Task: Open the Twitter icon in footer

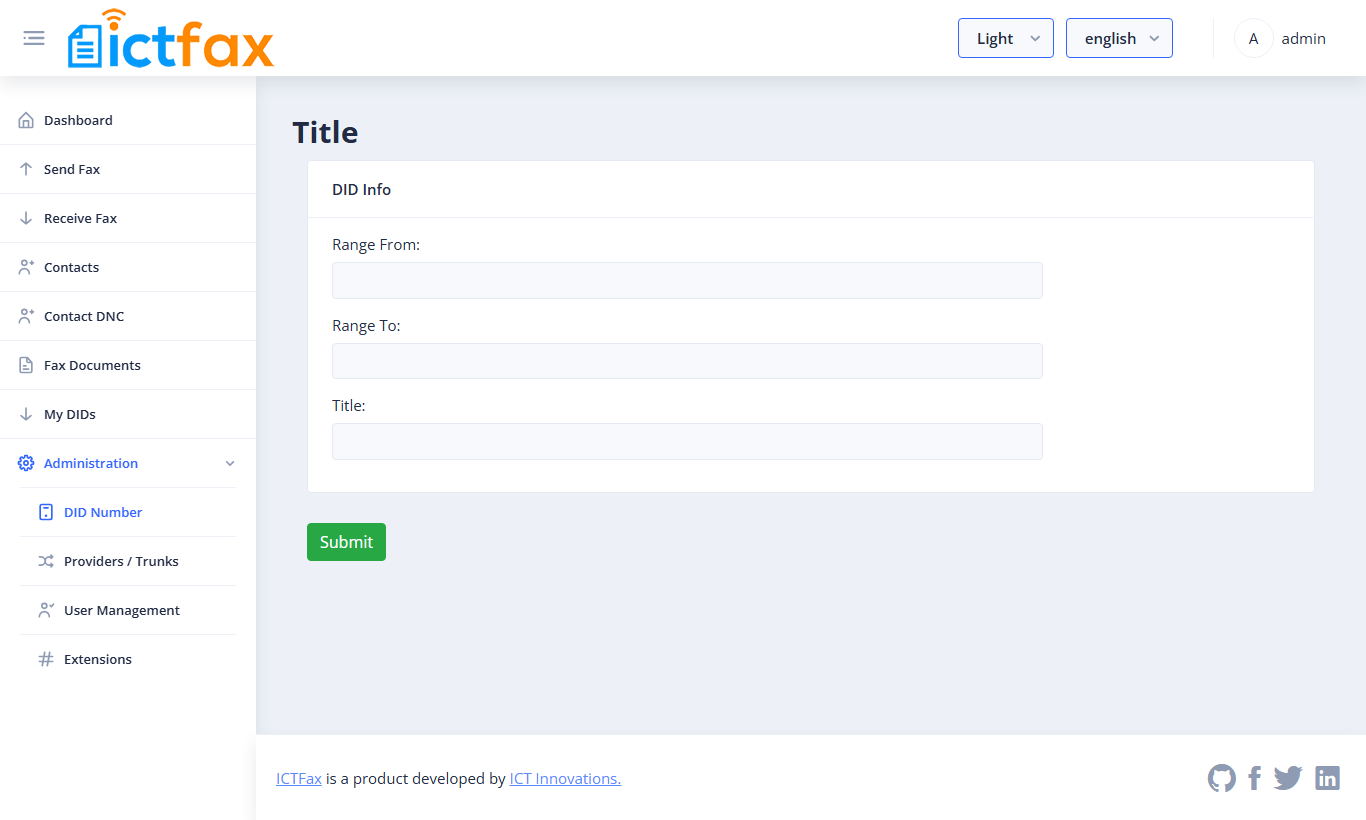Action: 1288,778
